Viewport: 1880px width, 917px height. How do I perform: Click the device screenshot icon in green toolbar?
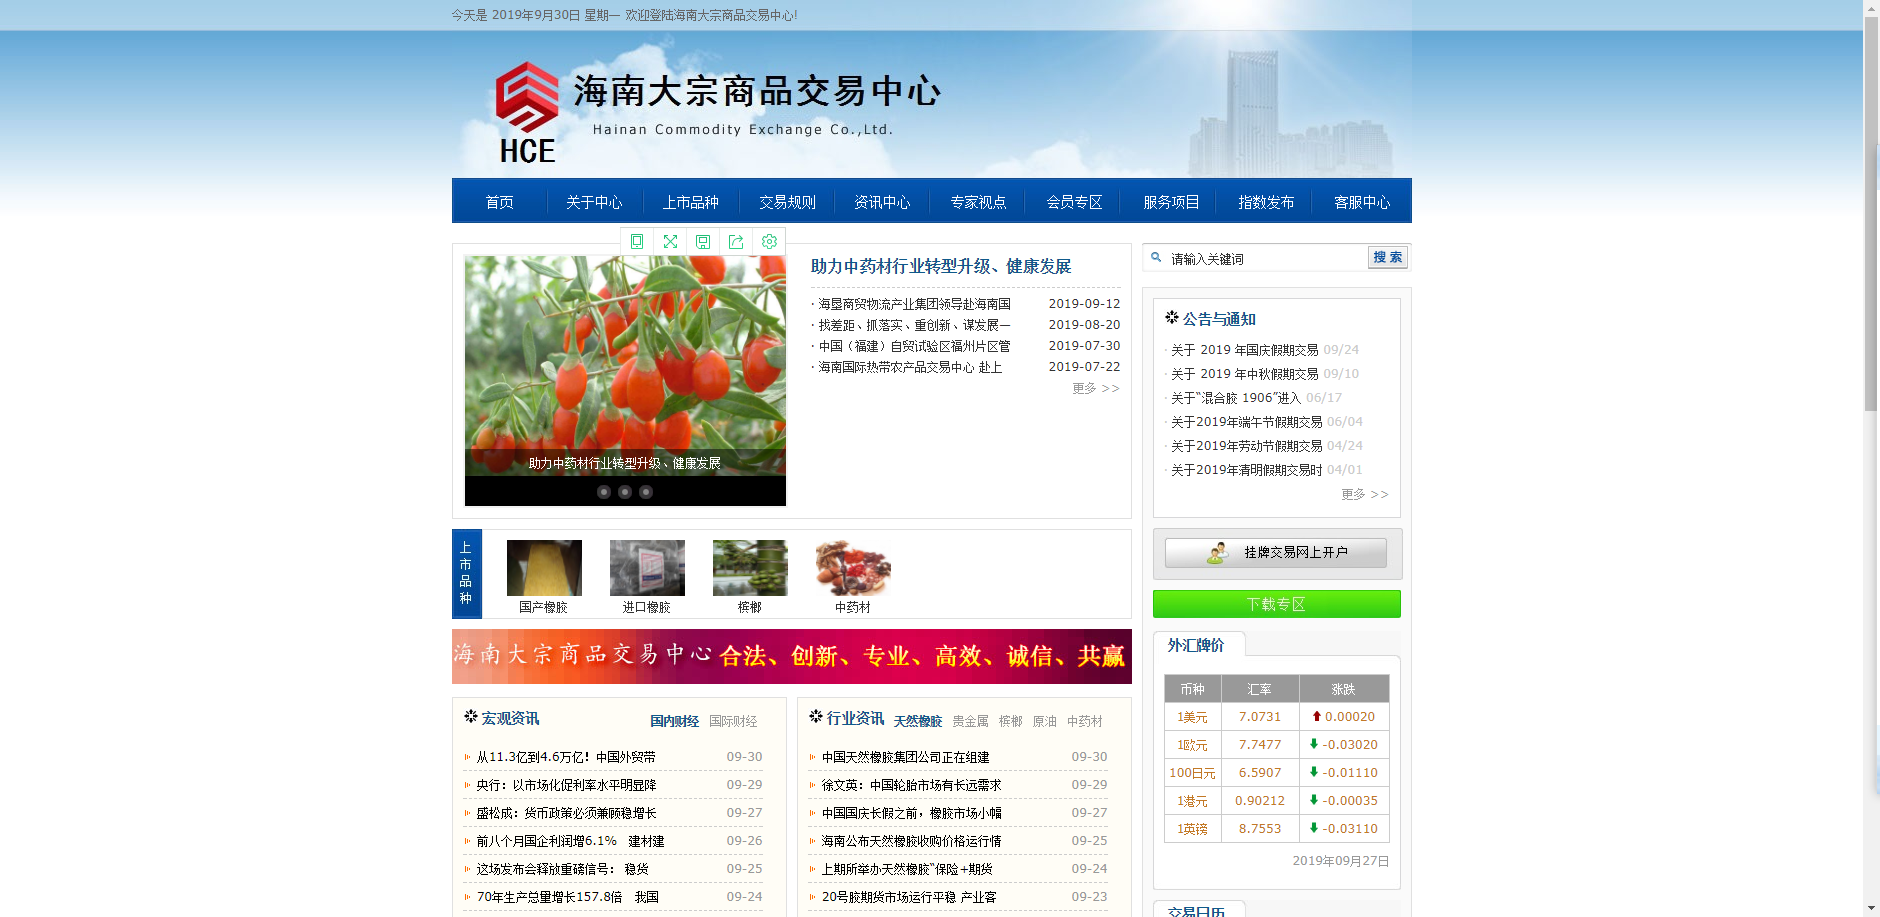click(x=637, y=242)
